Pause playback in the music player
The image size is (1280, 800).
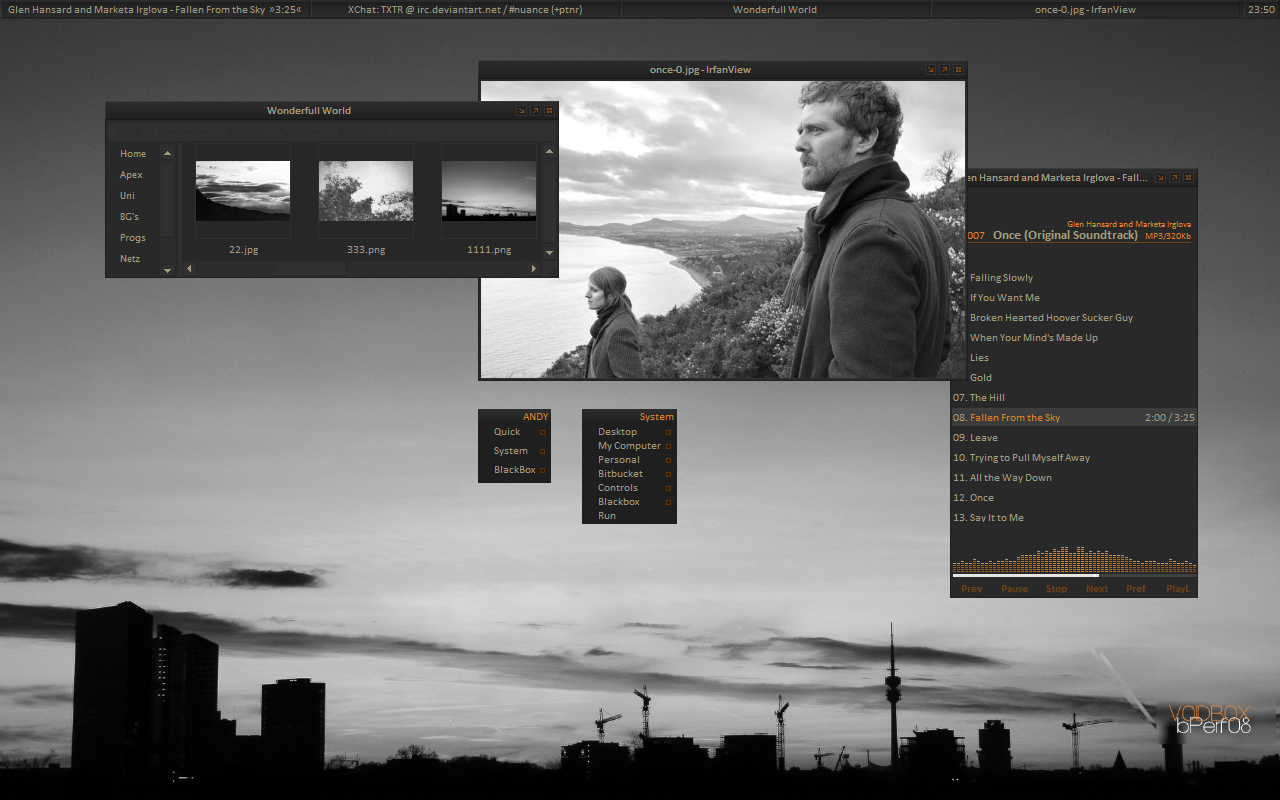tap(1014, 589)
